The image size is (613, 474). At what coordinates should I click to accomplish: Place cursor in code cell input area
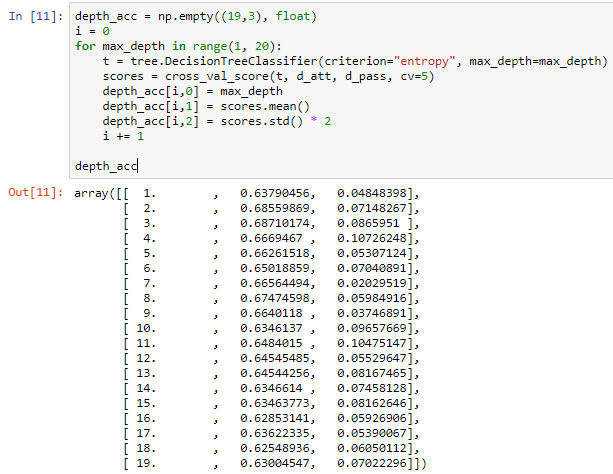[341, 91]
